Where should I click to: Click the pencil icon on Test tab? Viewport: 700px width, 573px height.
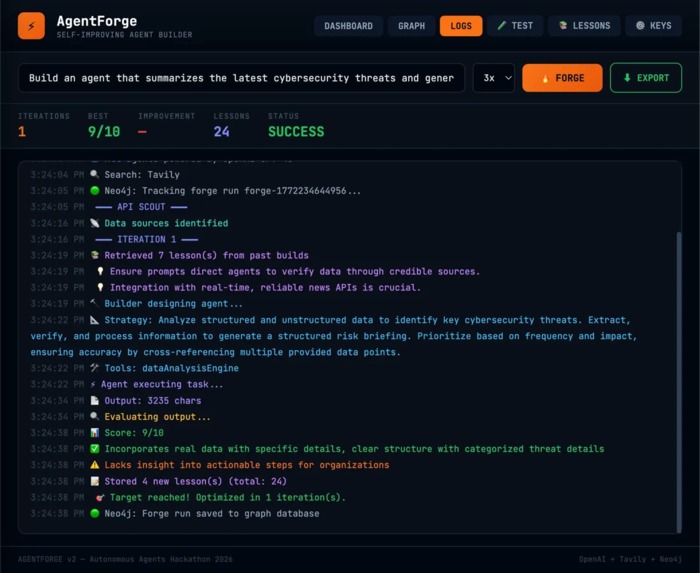502,25
